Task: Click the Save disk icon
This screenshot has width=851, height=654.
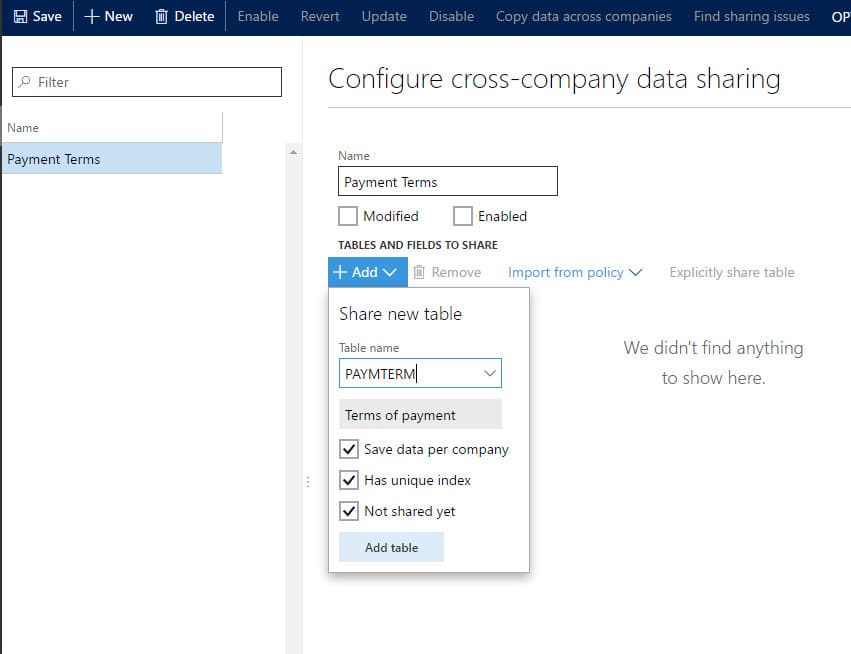Action: point(20,16)
